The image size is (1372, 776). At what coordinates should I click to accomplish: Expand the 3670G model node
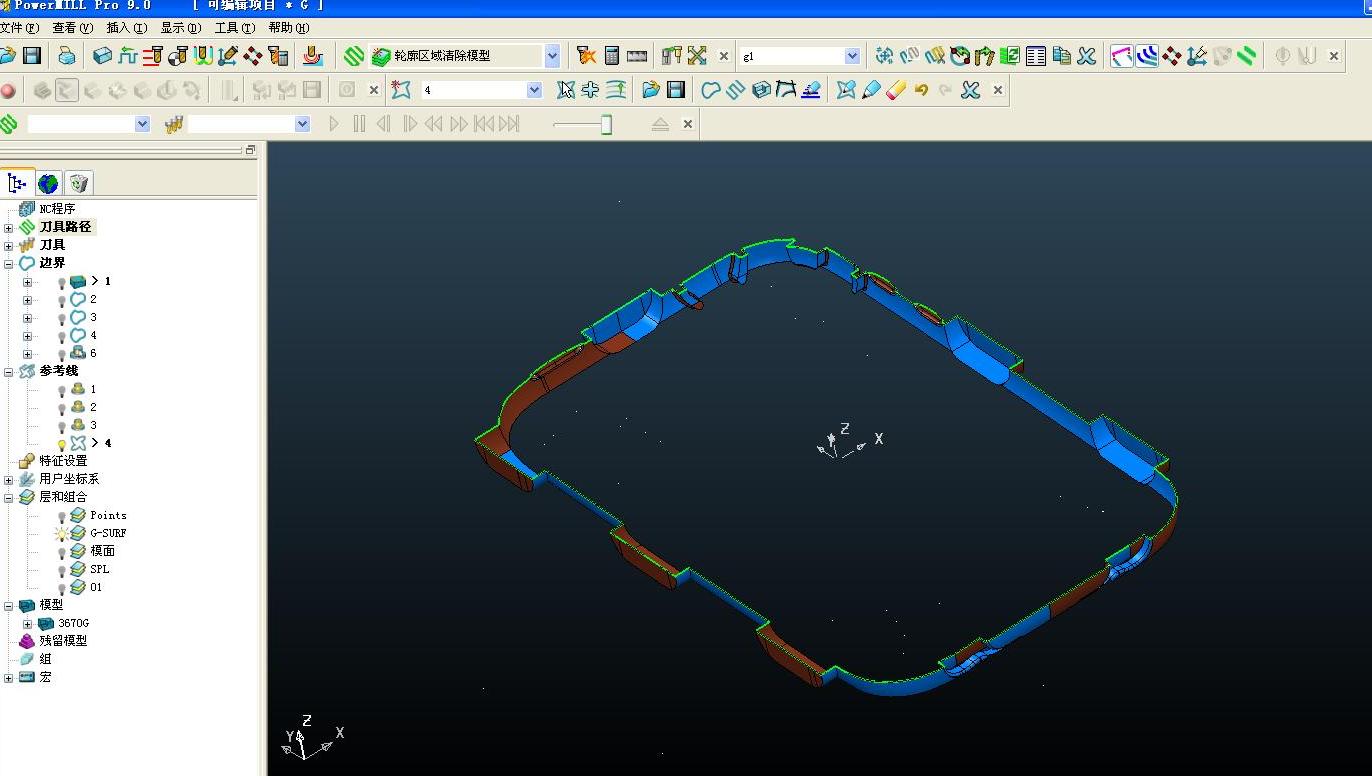tap(27, 623)
